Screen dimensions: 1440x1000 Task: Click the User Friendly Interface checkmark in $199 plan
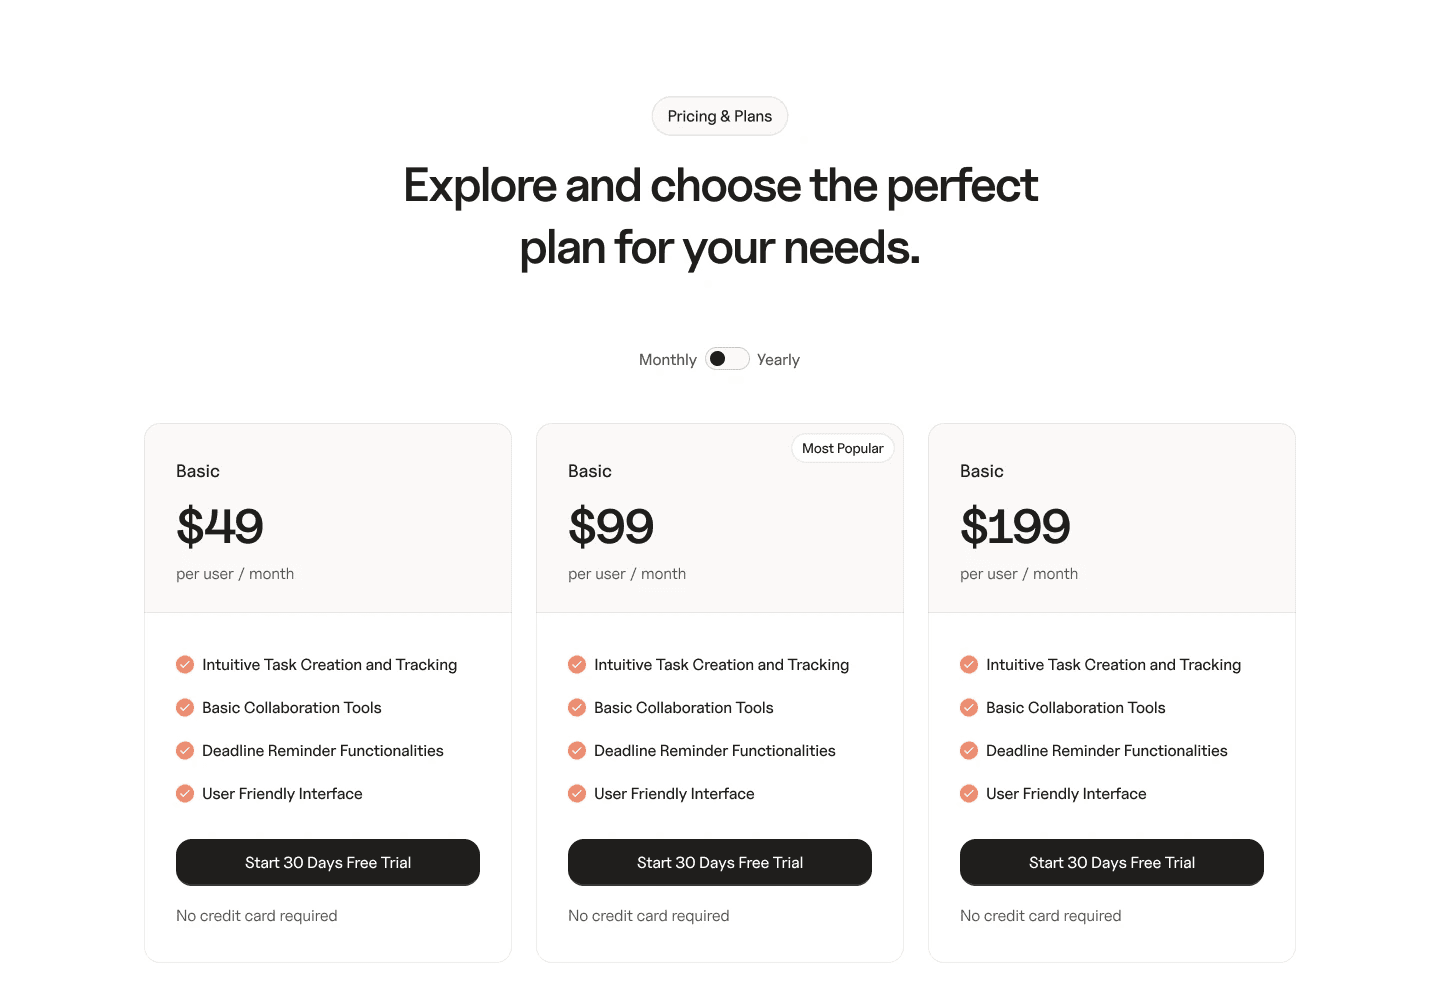[969, 793]
